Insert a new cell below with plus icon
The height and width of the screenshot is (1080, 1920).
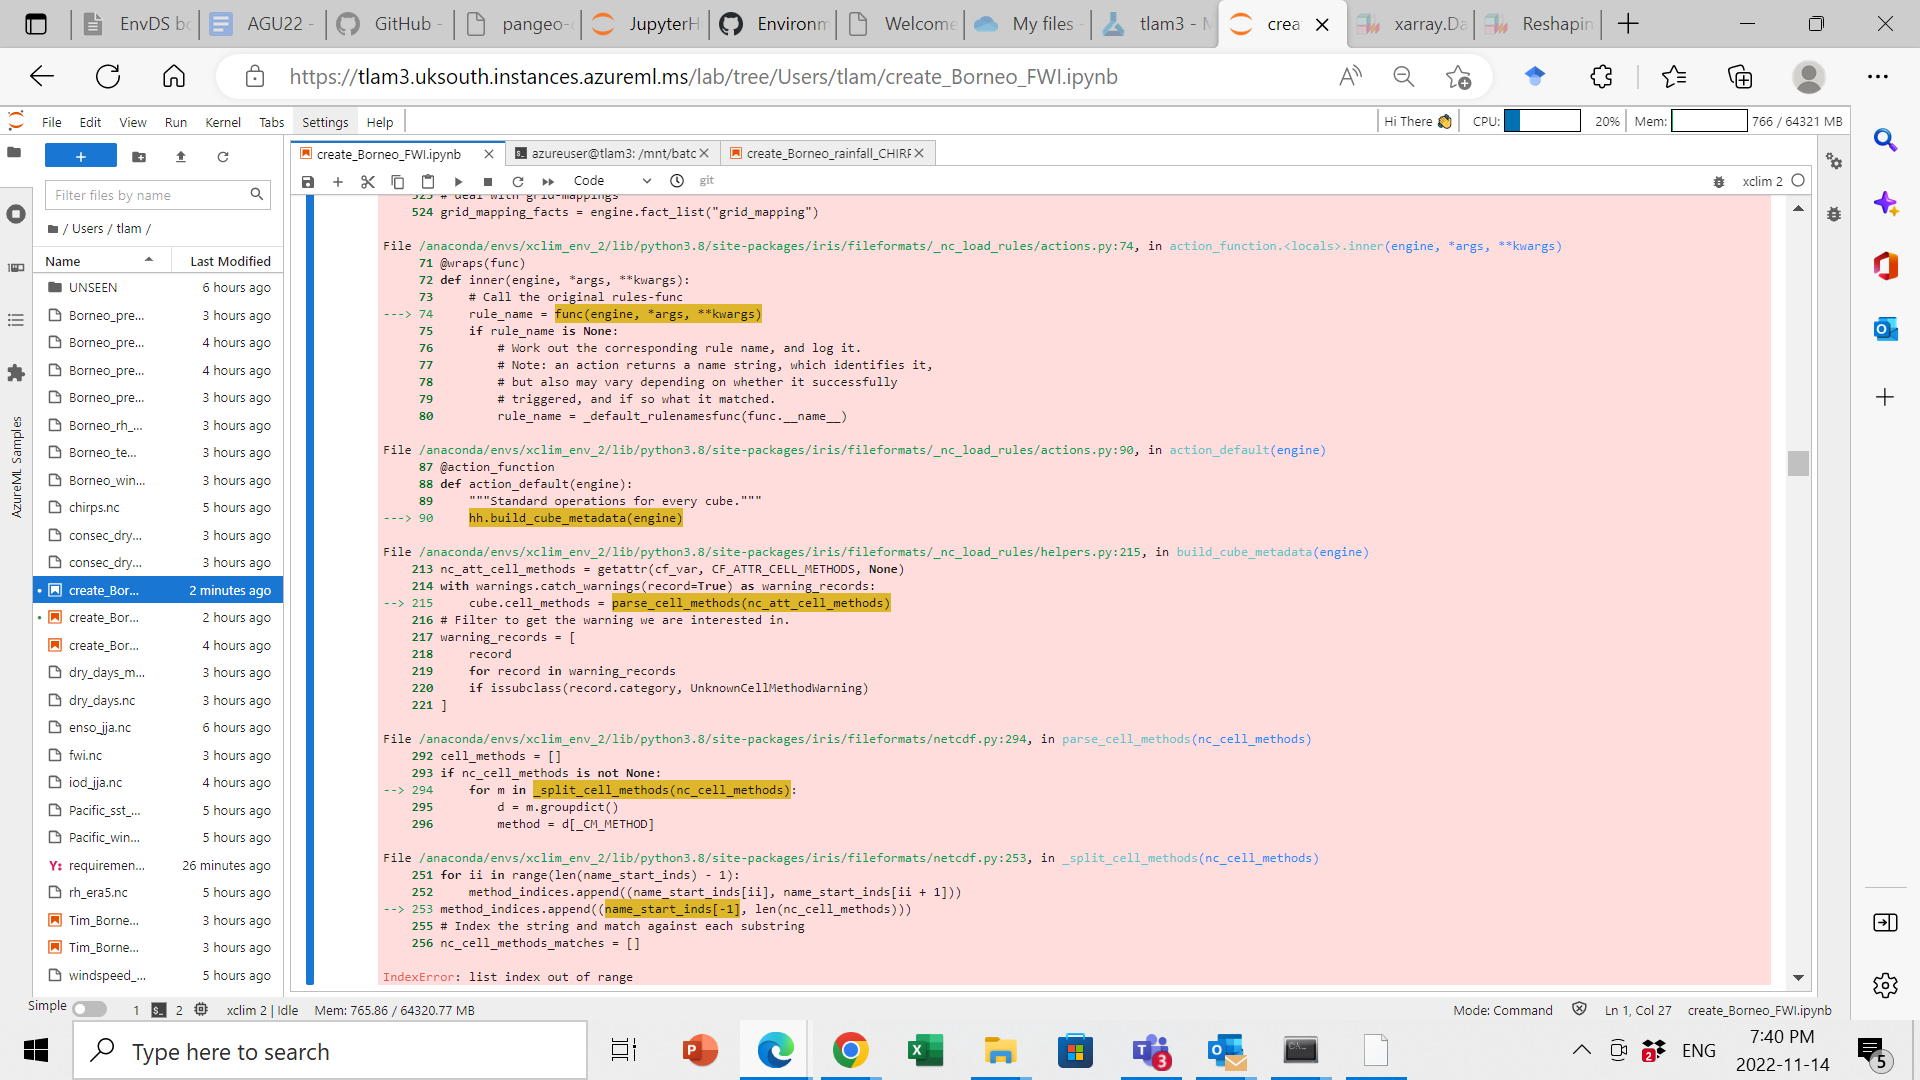(x=338, y=181)
